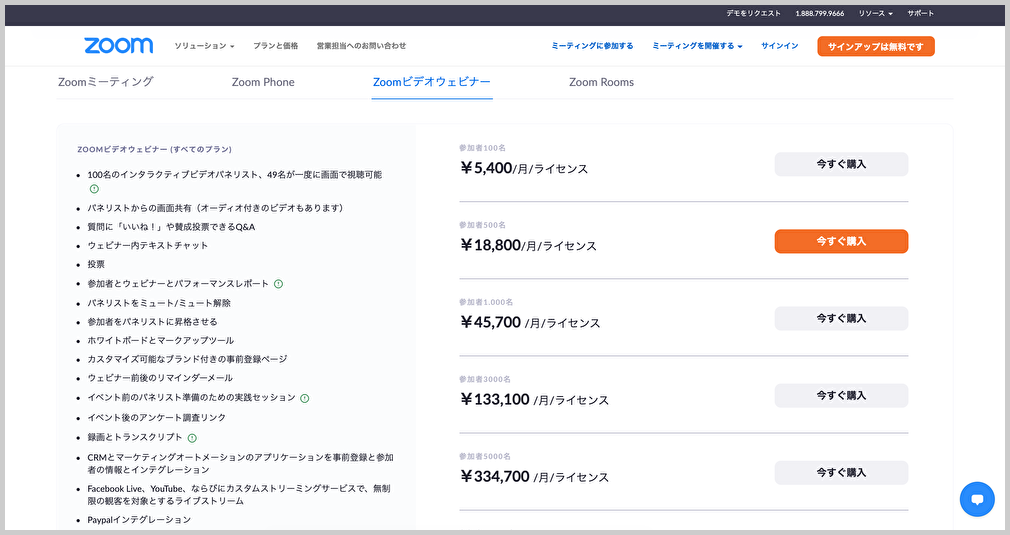Image resolution: width=1010 pixels, height=535 pixels.
Task: Click the 参加者1,000名 label
Action: click(x=486, y=303)
